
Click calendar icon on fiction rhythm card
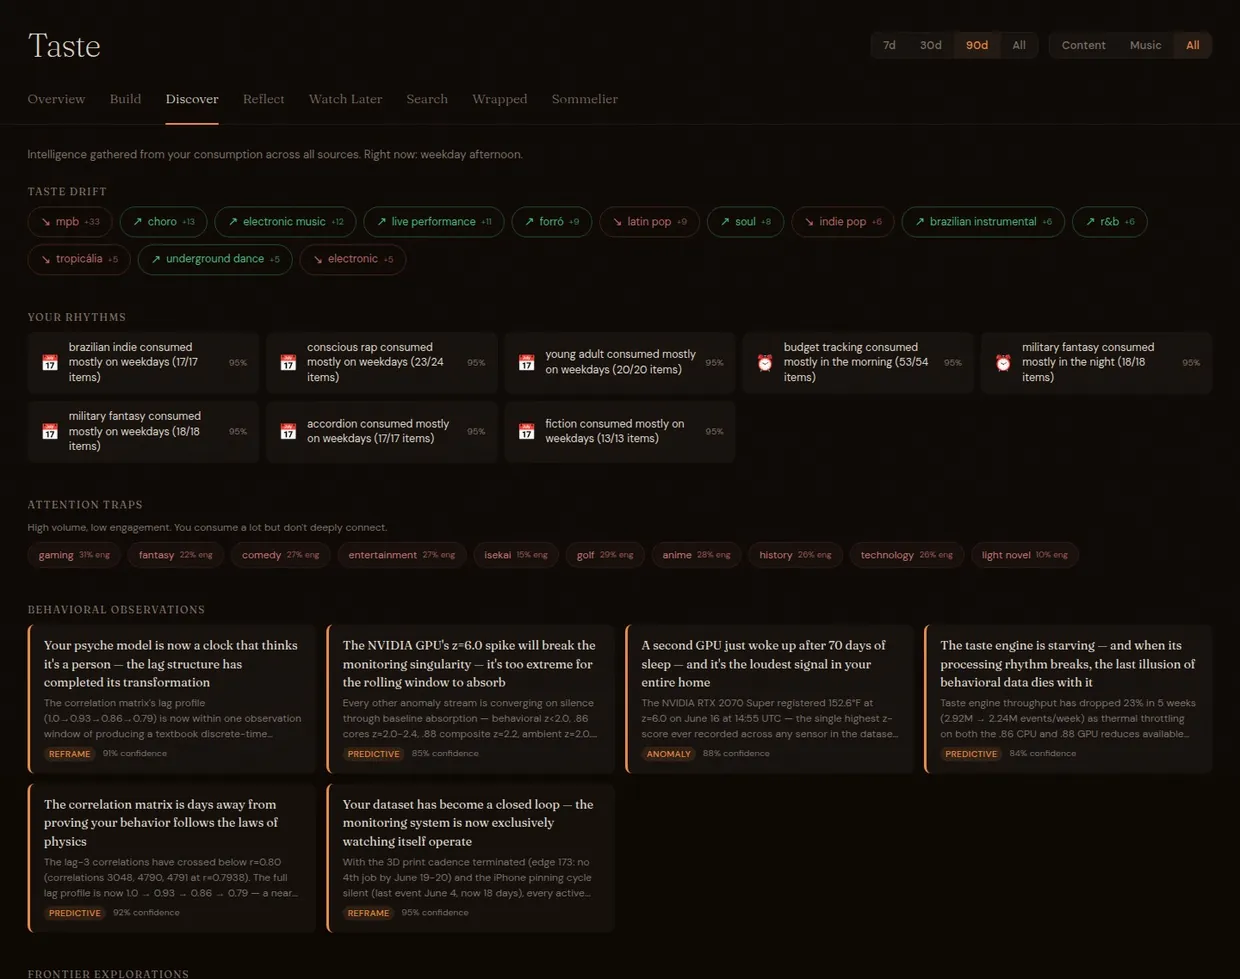tap(526, 432)
